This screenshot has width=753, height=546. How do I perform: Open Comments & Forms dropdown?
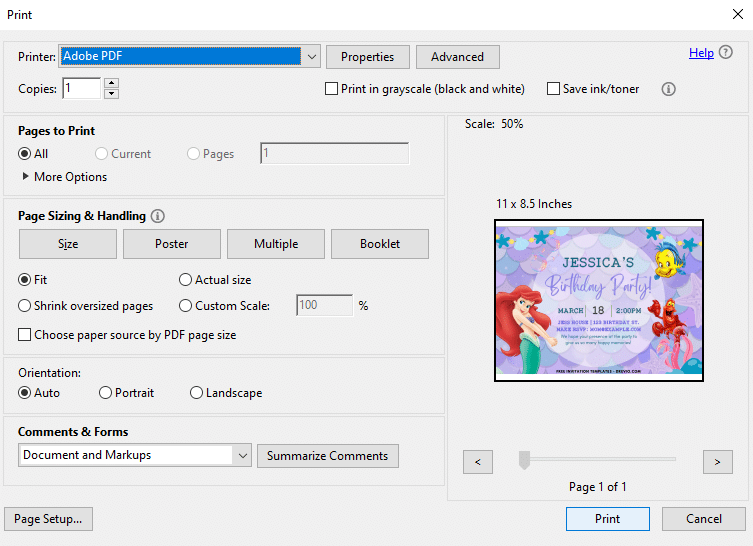[135, 455]
